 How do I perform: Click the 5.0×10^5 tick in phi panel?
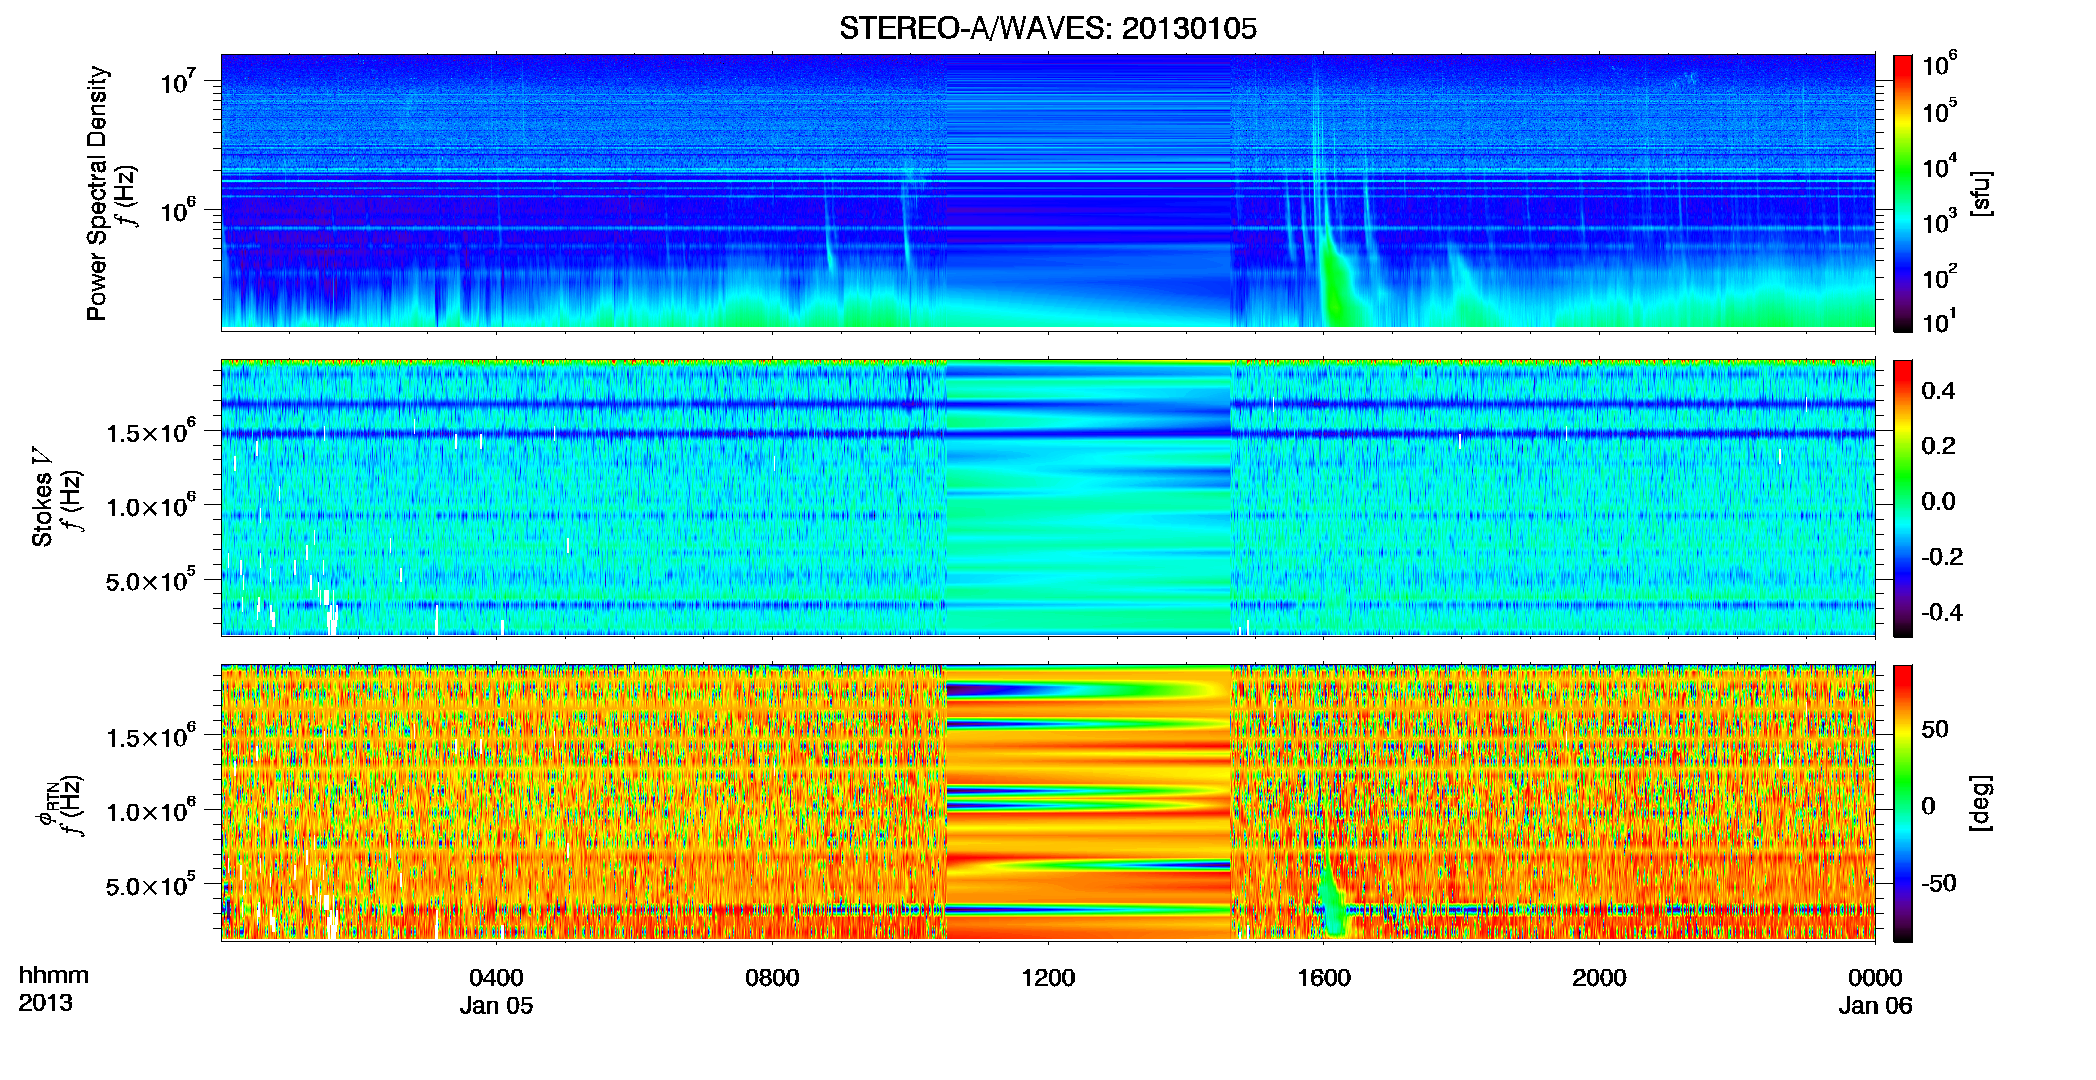(x=150, y=885)
